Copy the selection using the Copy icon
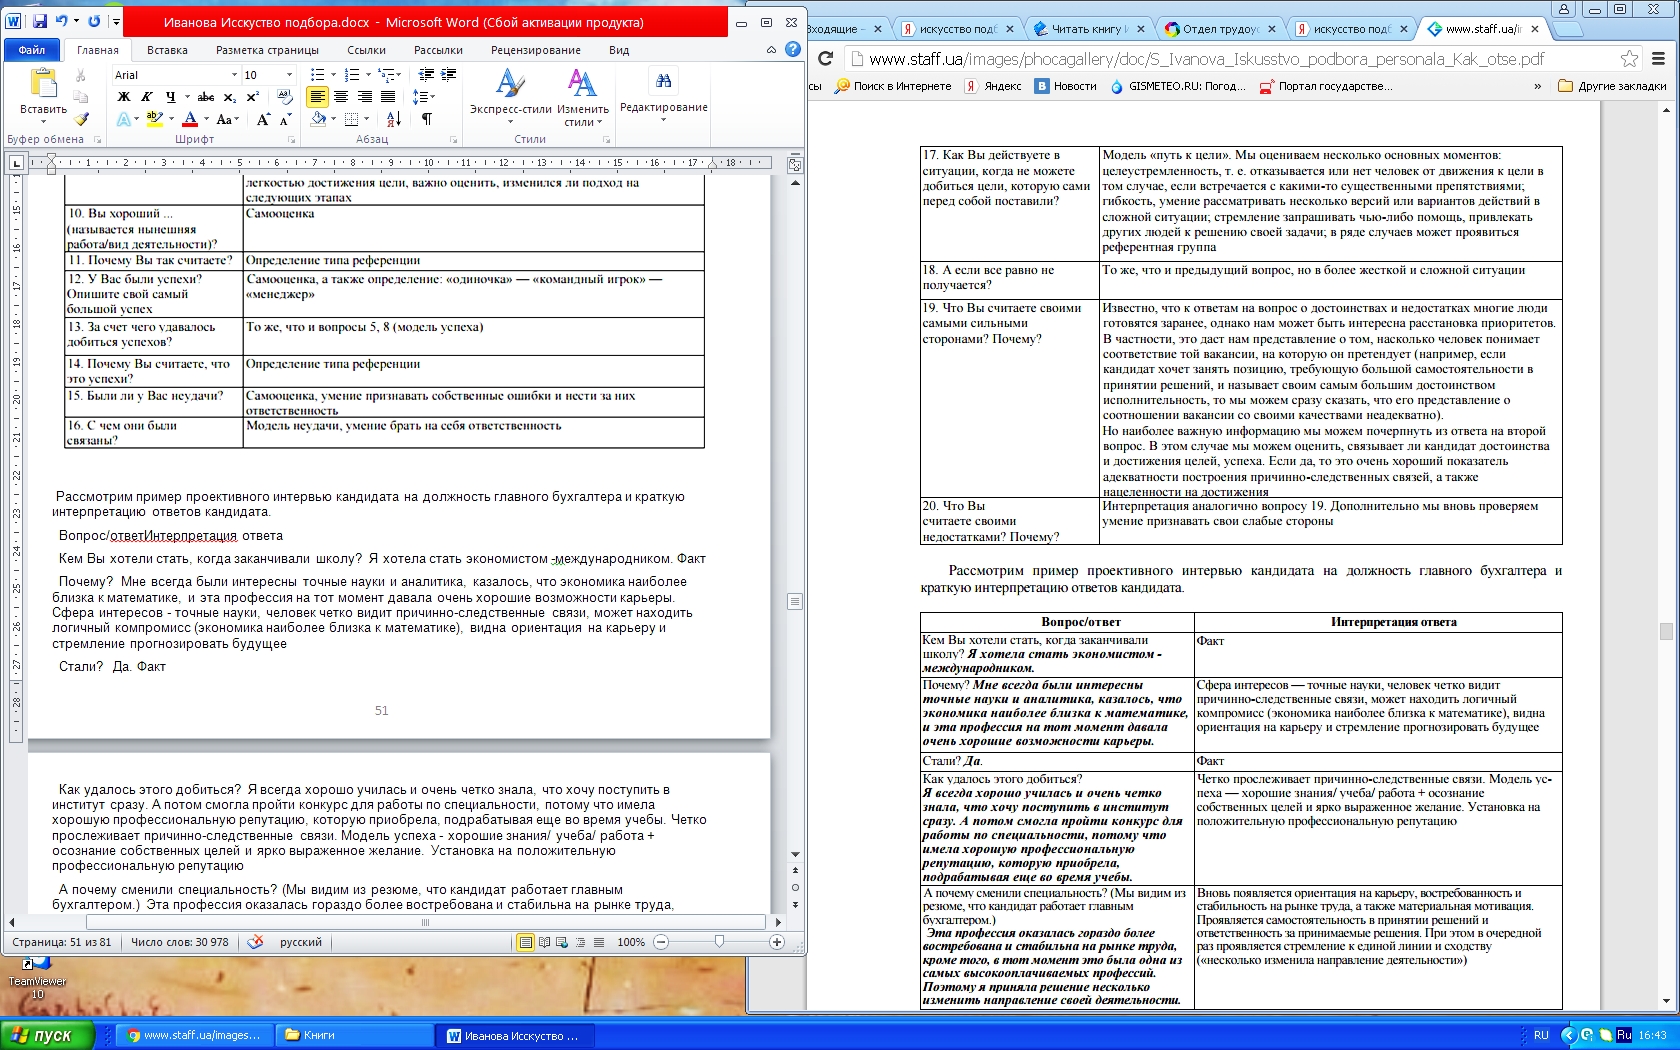Viewport: 1680px width, 1050px height. point(81,97)
